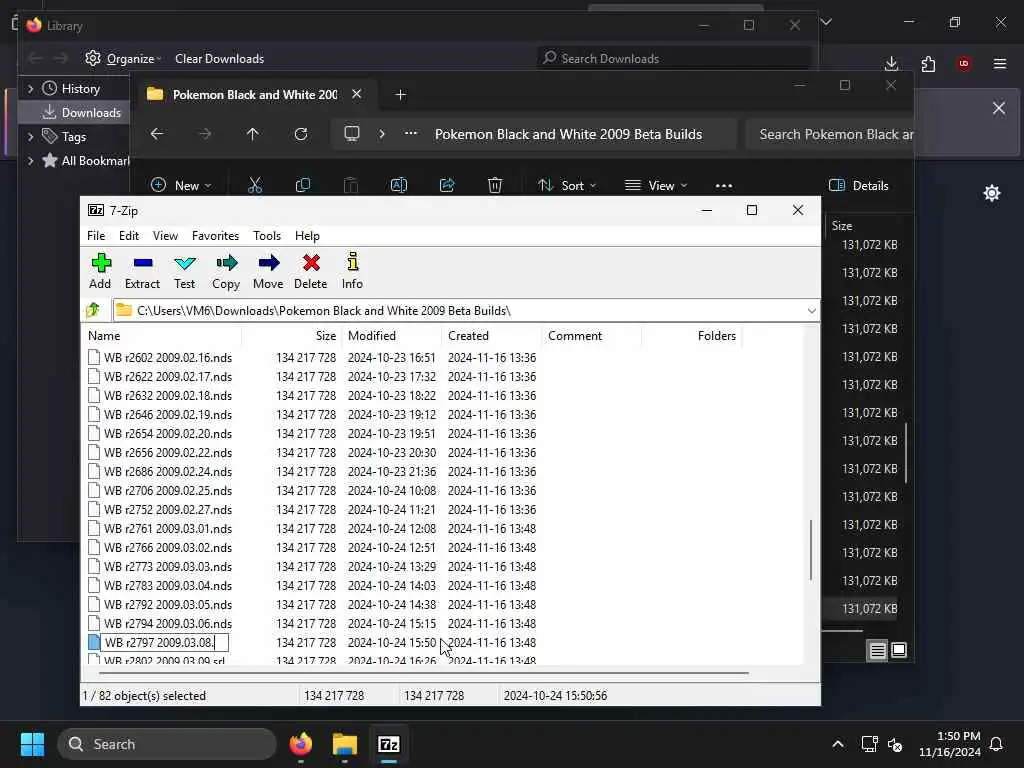
Task: Open Firefox downloads panel arrow icon
Action: coord(891,63)
